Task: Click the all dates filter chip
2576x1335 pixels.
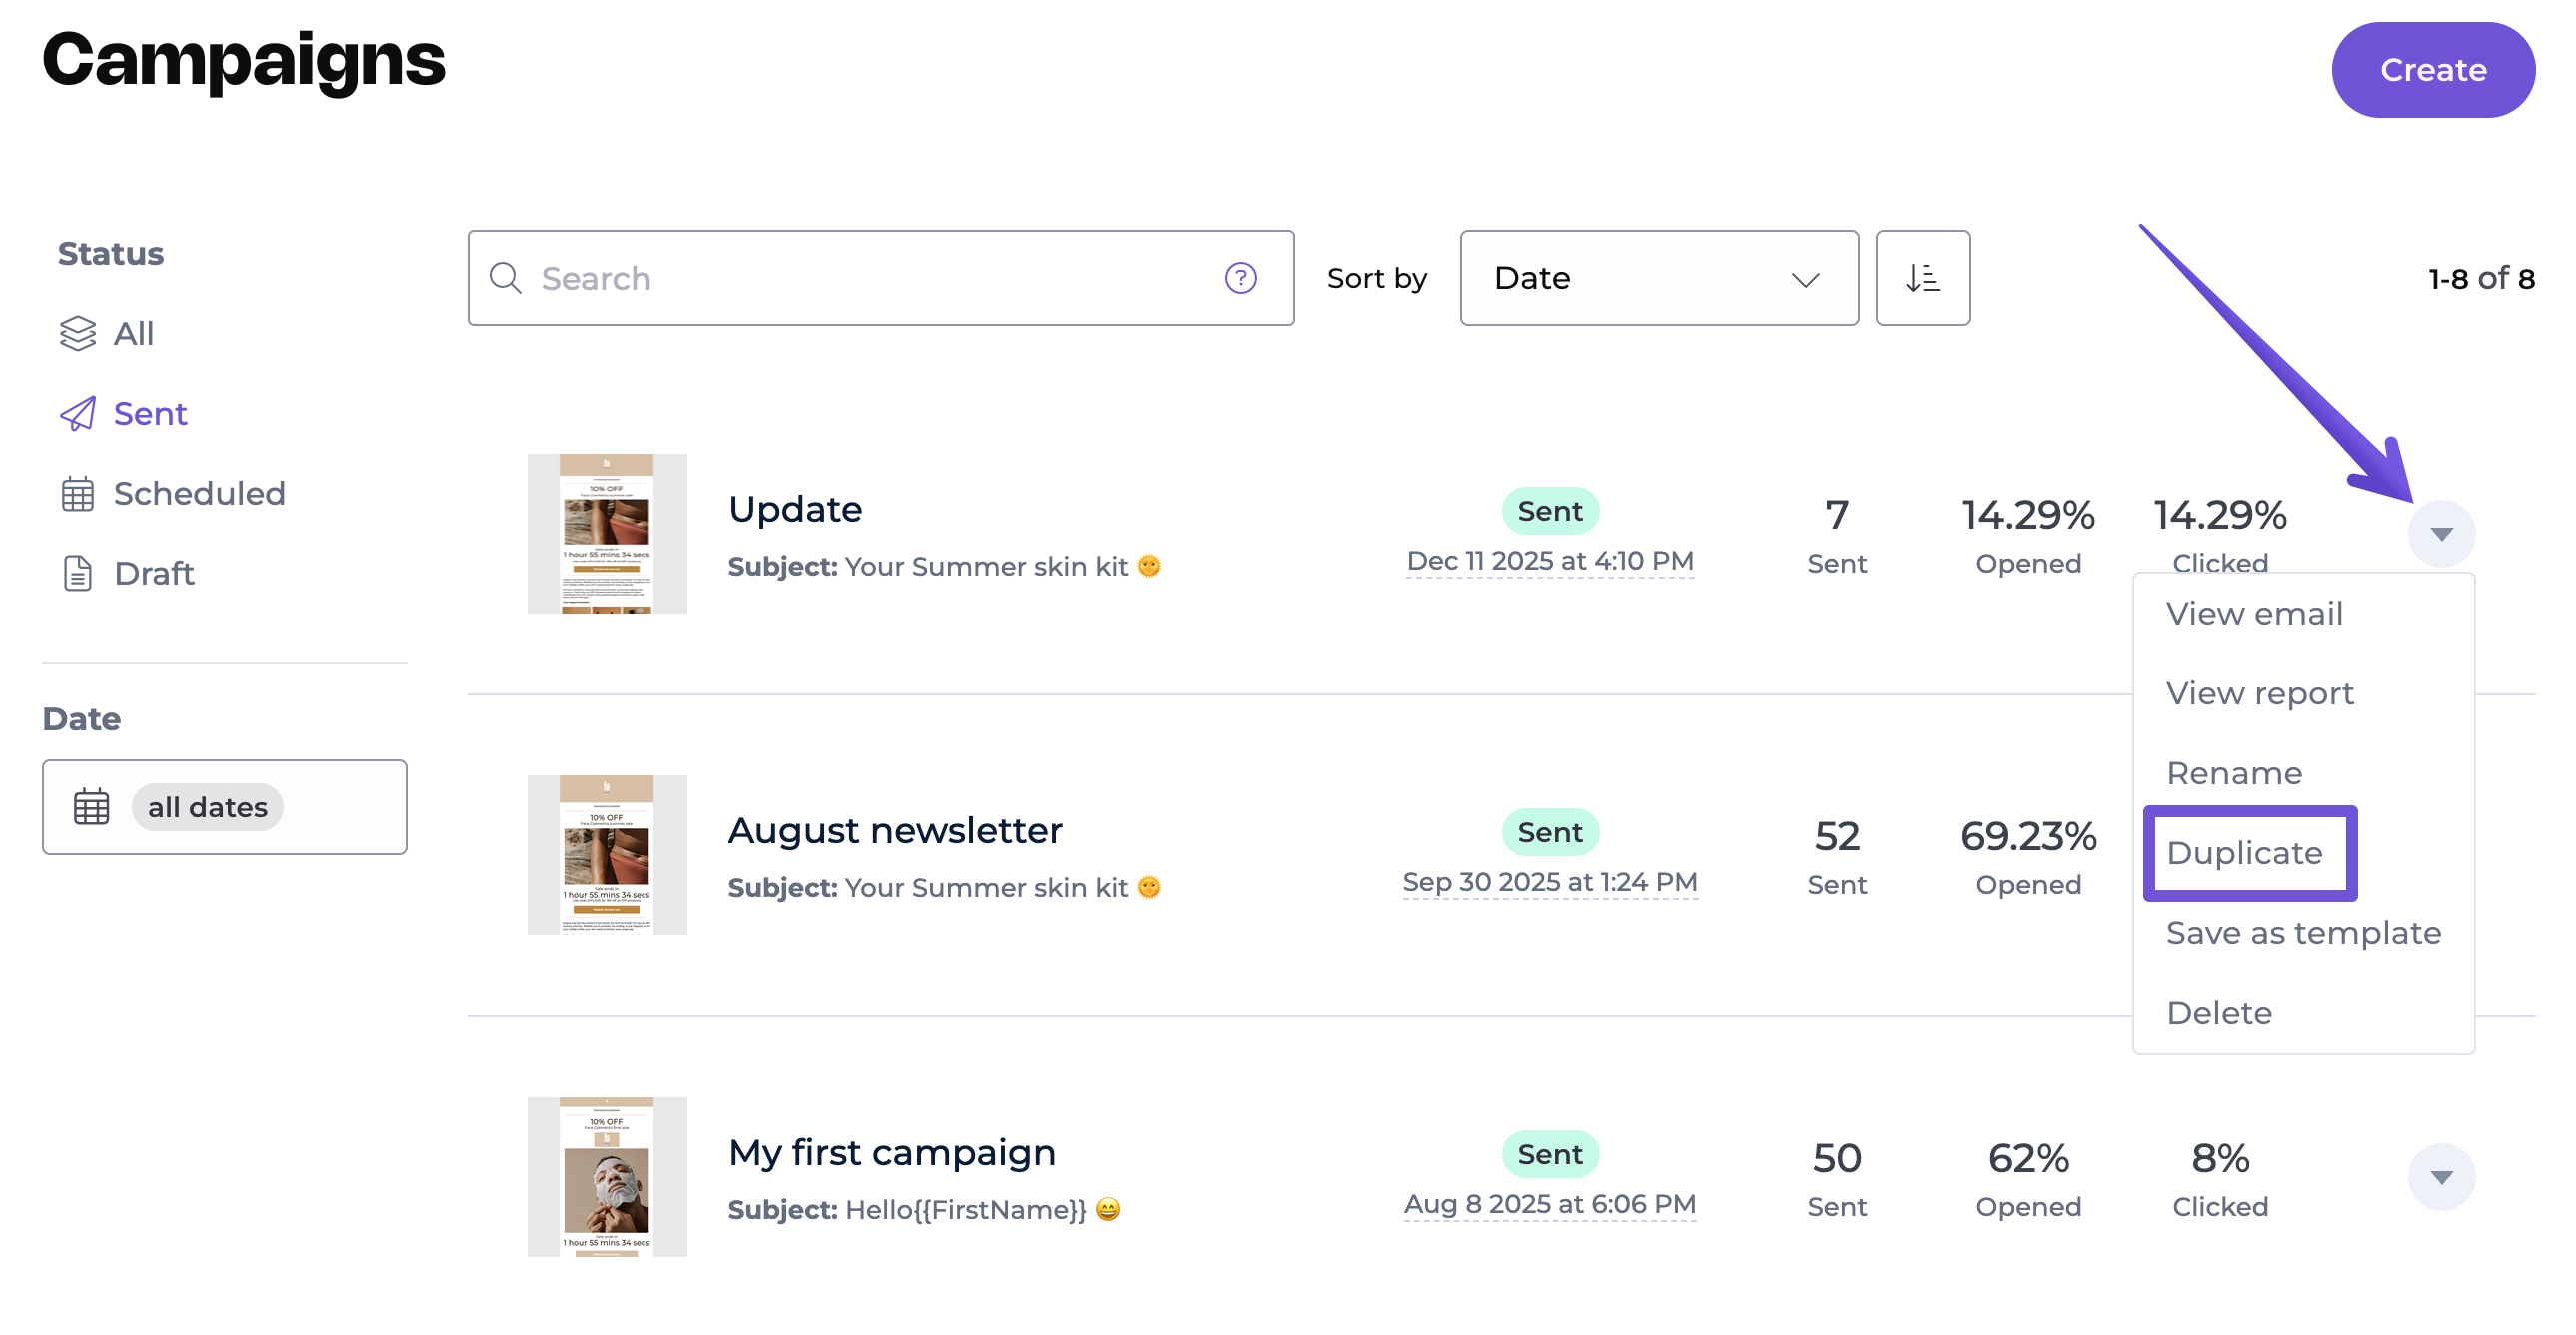Action: click(207, 807)
